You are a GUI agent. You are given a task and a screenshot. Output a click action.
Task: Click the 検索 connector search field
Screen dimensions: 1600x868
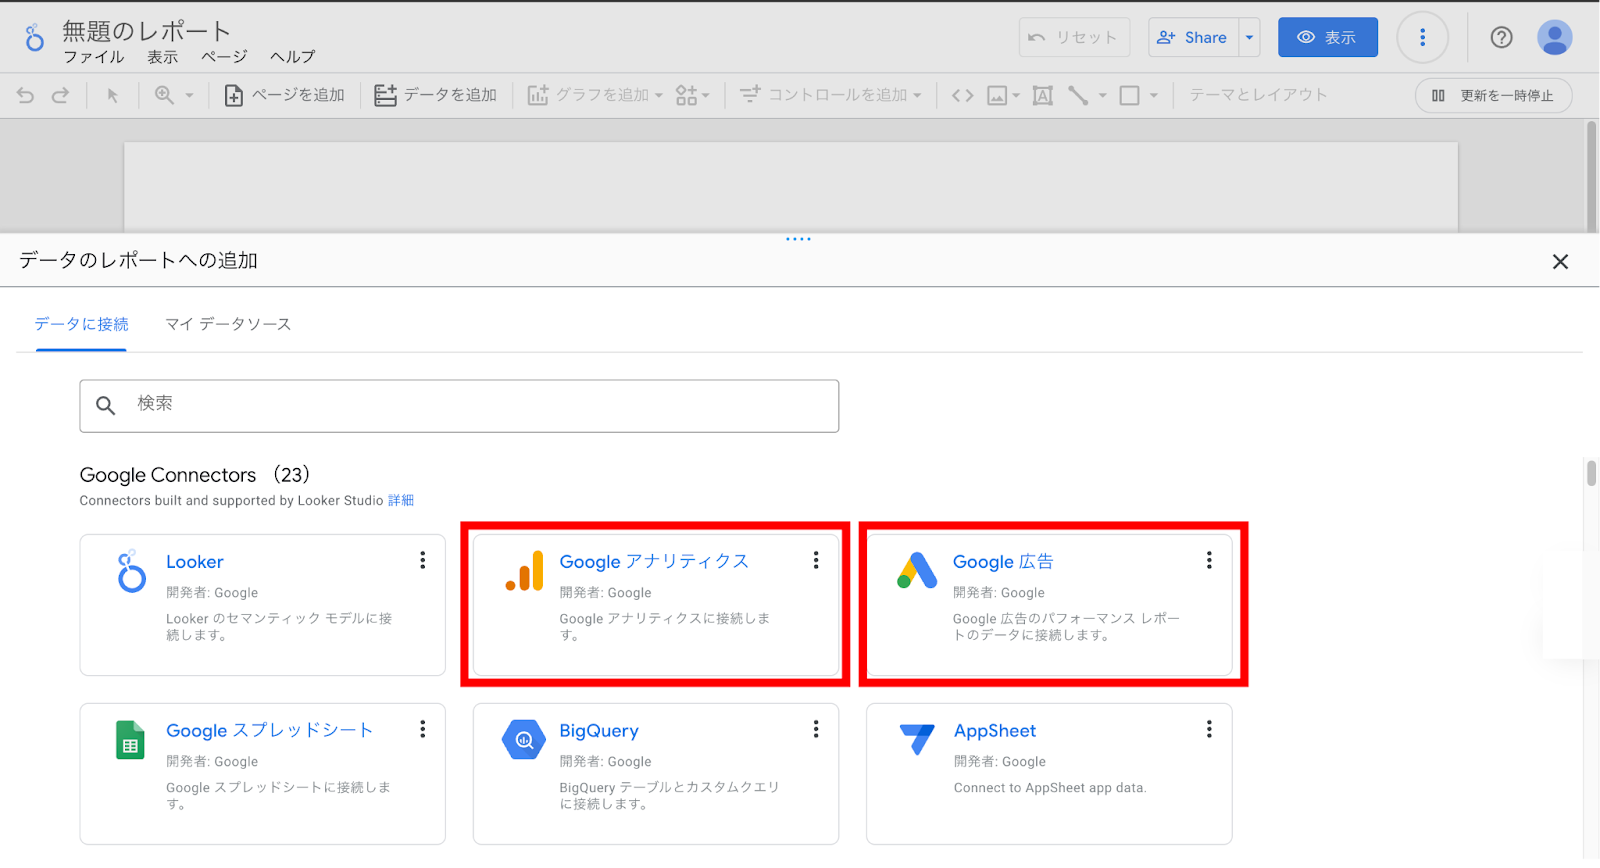pyautogui.click(x=459, y=405)
